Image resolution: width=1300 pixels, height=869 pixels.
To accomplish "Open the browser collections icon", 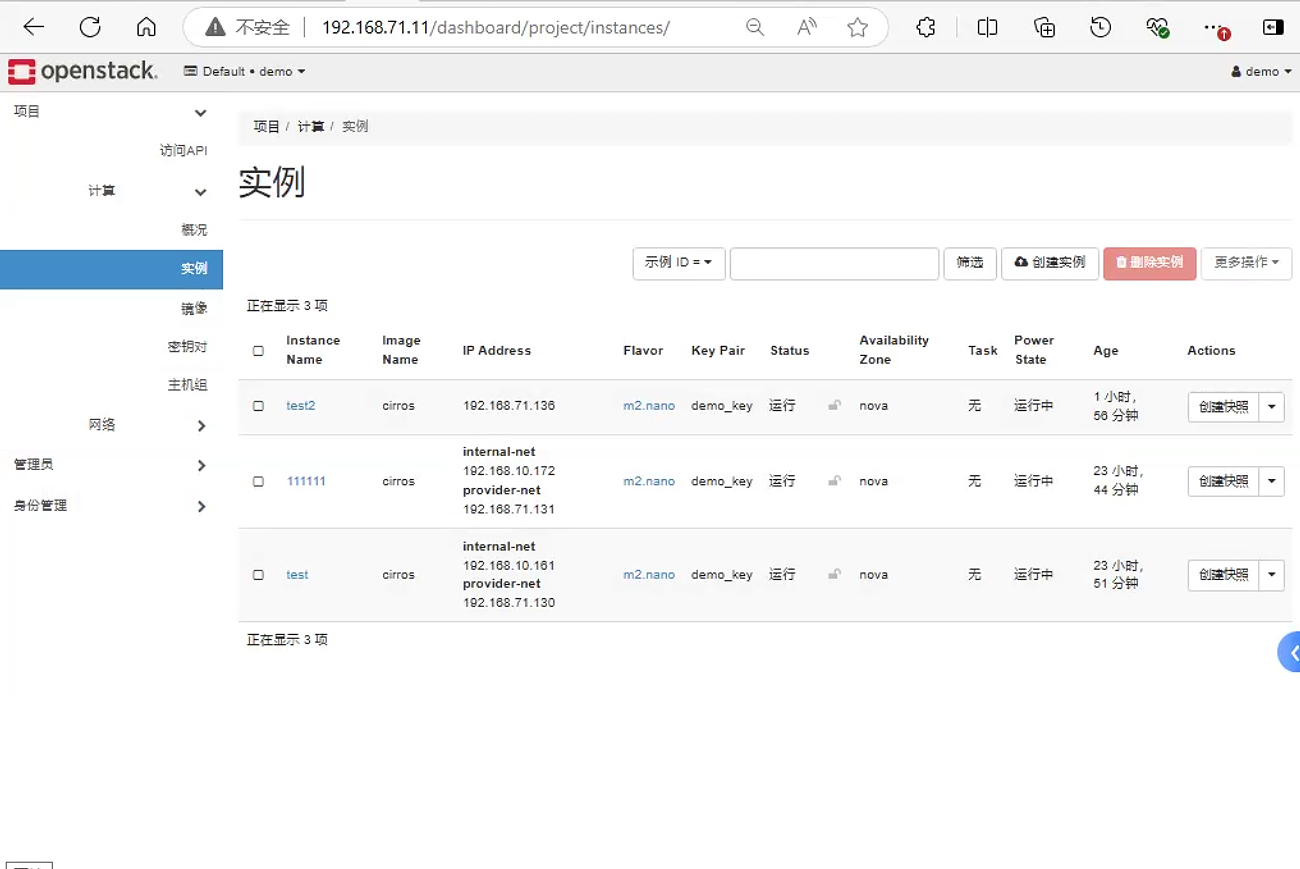I will coord(1044,28).
